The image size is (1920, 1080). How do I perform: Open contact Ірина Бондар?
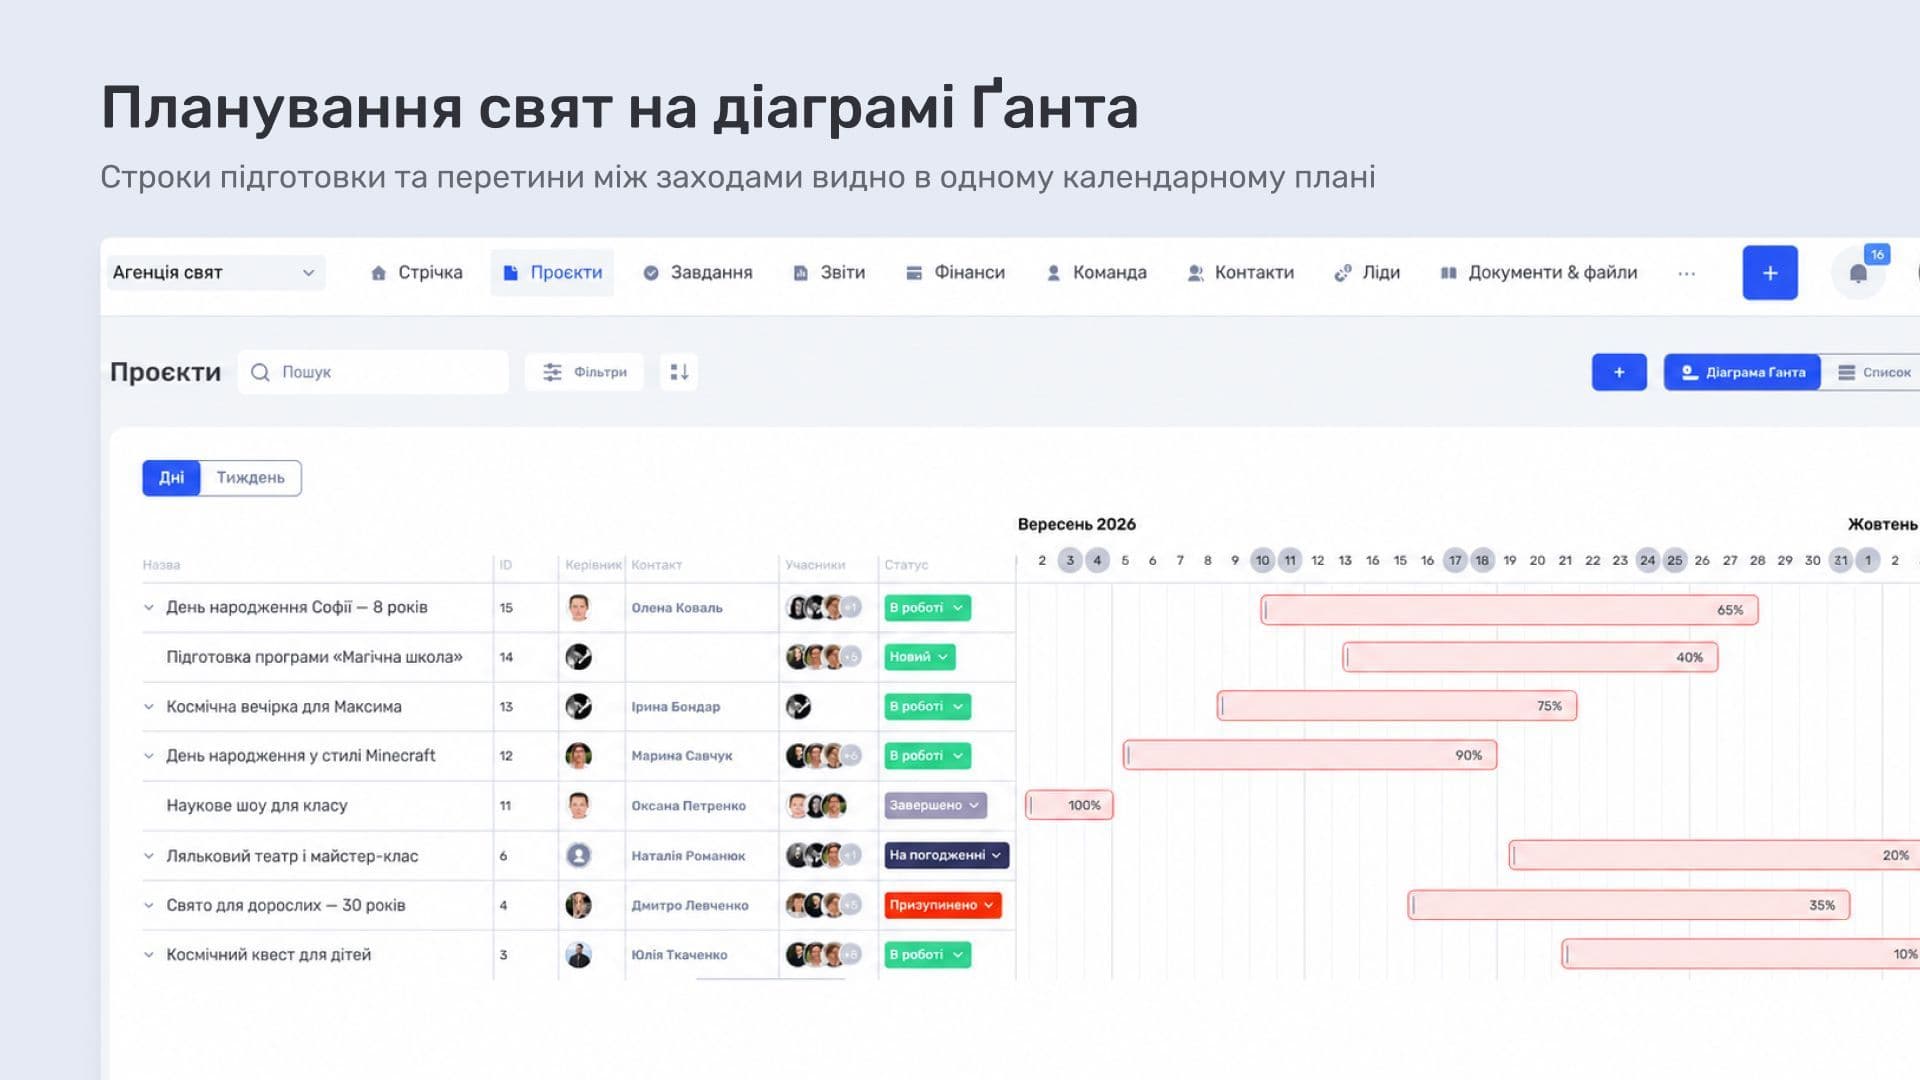point(676,707)
